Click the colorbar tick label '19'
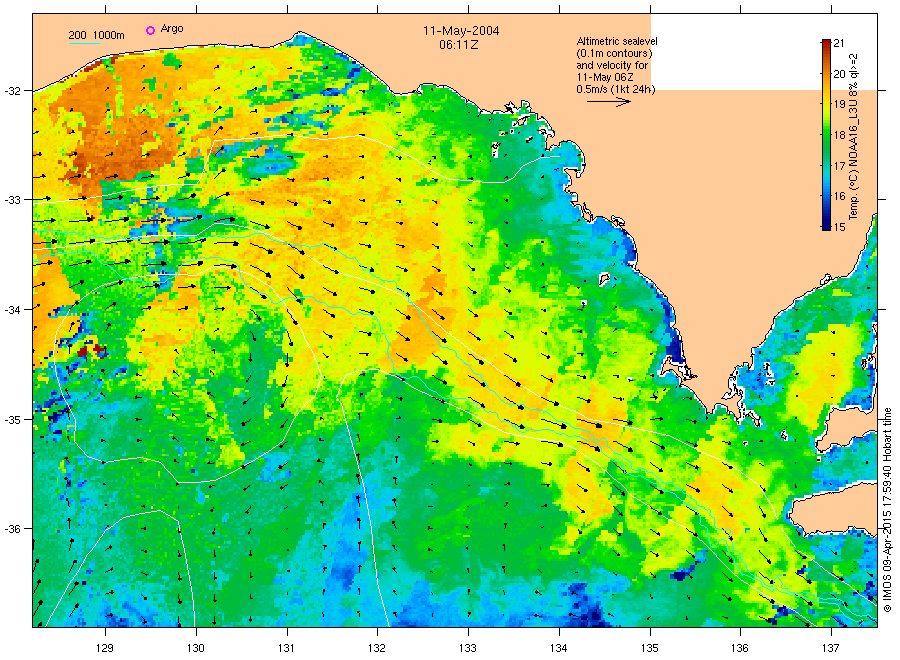 (x=839, y=104)
